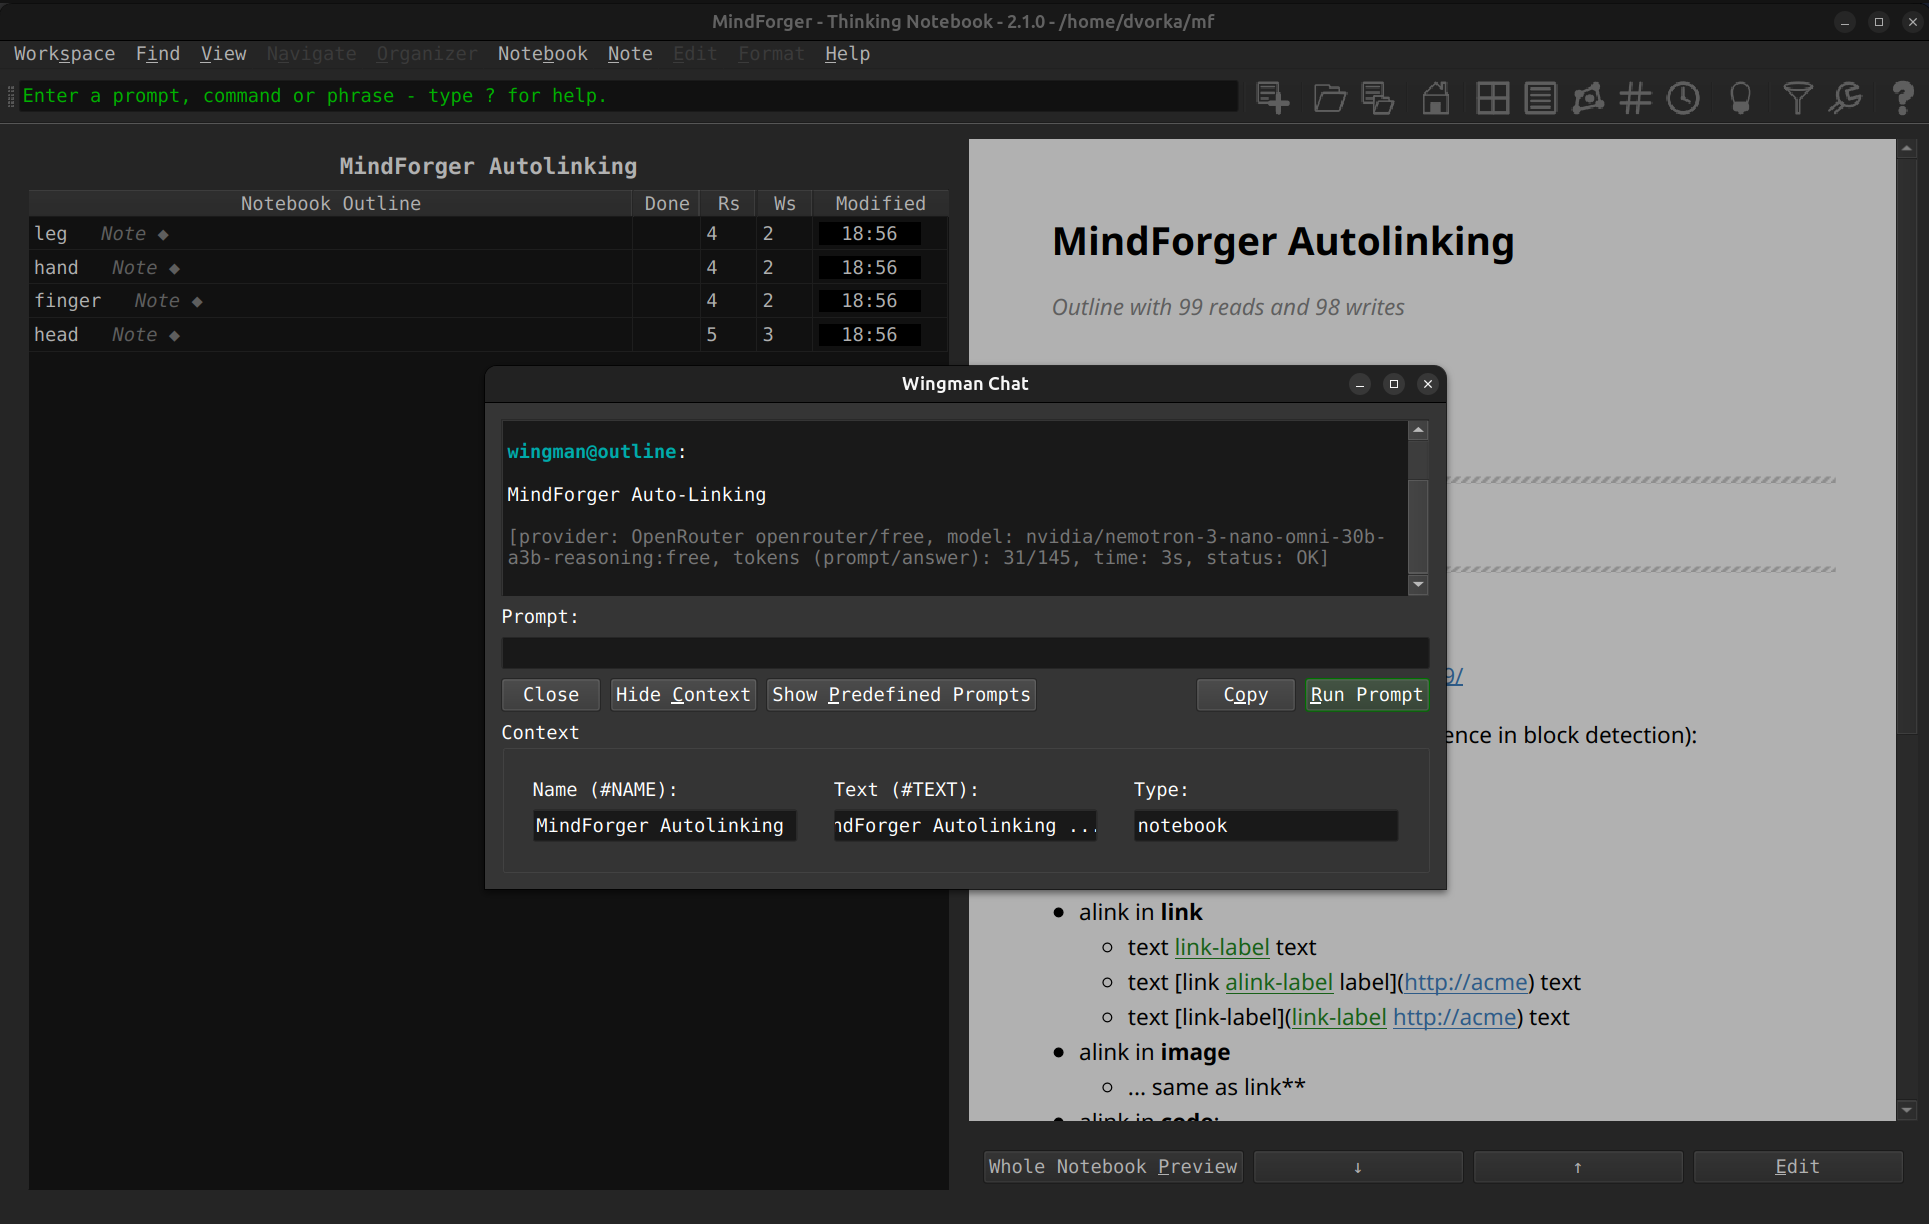1929x1224 pixels.
Task: Focus the command prompt entry bar
Action: pyautogui.click(x=628, y=96)
